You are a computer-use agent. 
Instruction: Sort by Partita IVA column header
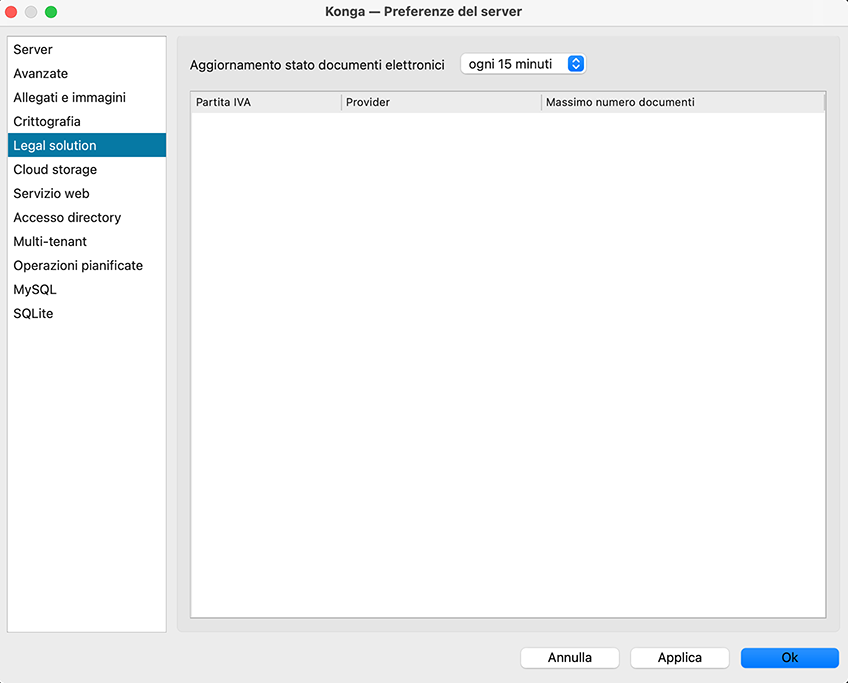265,102
